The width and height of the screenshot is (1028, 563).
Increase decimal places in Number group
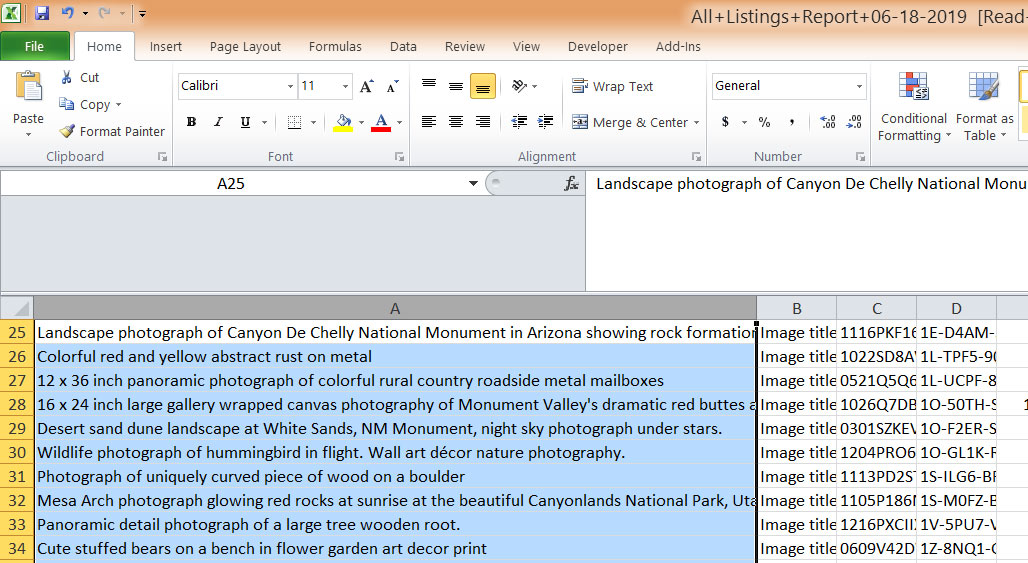(x=827, y=122)
